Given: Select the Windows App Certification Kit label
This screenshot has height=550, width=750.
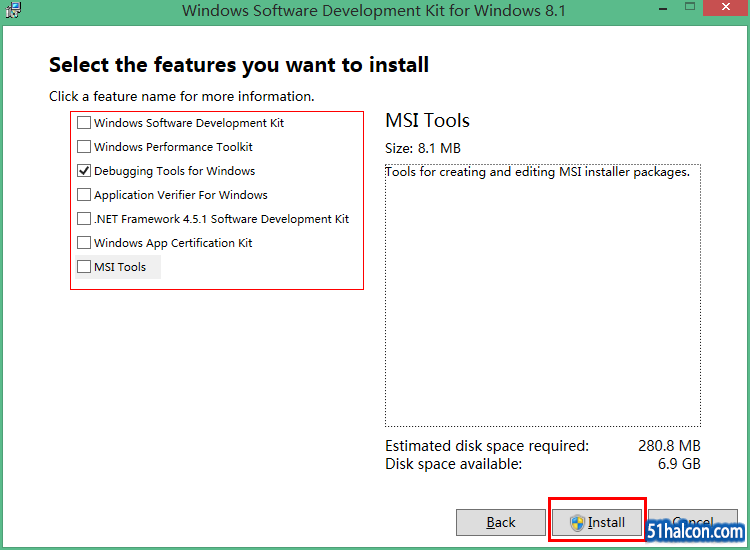Looking at the screenshot, I should [x=173, y=243].
